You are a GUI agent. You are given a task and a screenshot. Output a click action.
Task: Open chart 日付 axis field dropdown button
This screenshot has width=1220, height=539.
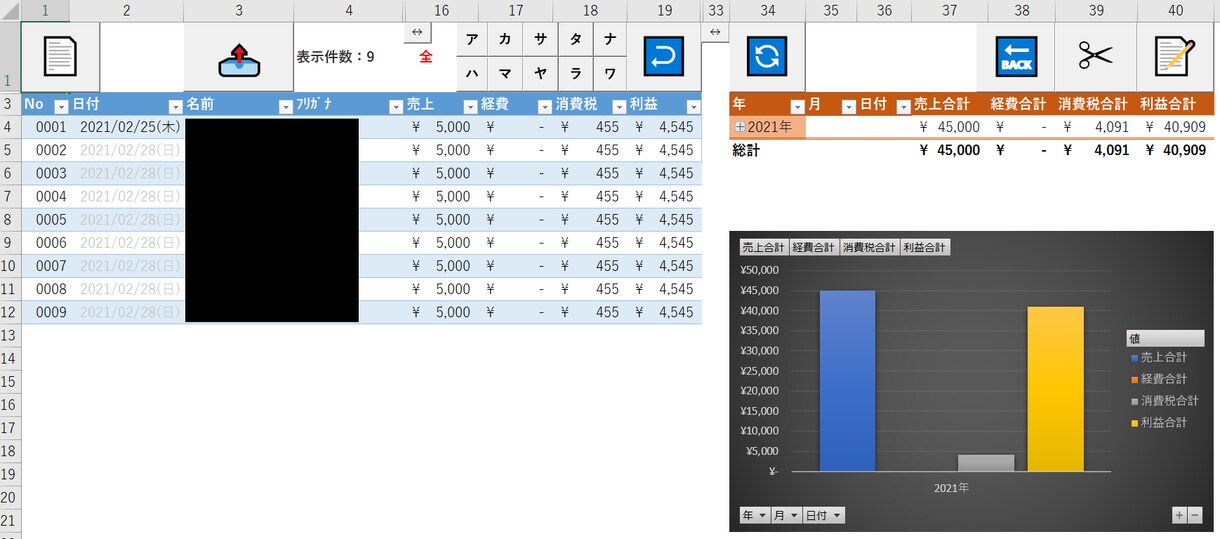click(x=824, y=515)
